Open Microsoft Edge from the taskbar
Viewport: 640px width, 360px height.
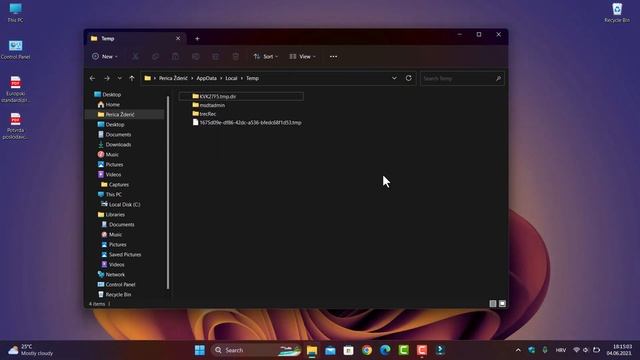[x=385, y=350]
